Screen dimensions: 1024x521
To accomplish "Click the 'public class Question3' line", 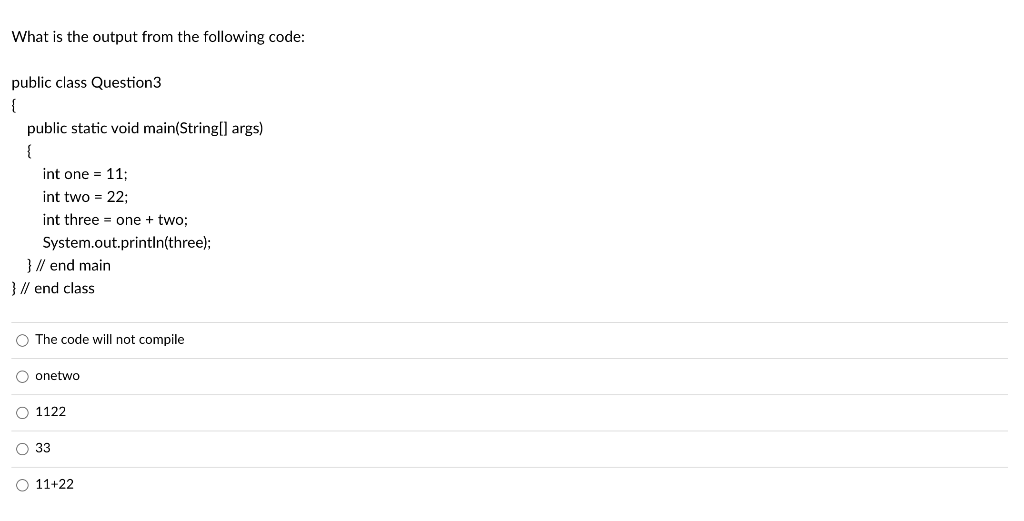I will (x=86, y=82).
